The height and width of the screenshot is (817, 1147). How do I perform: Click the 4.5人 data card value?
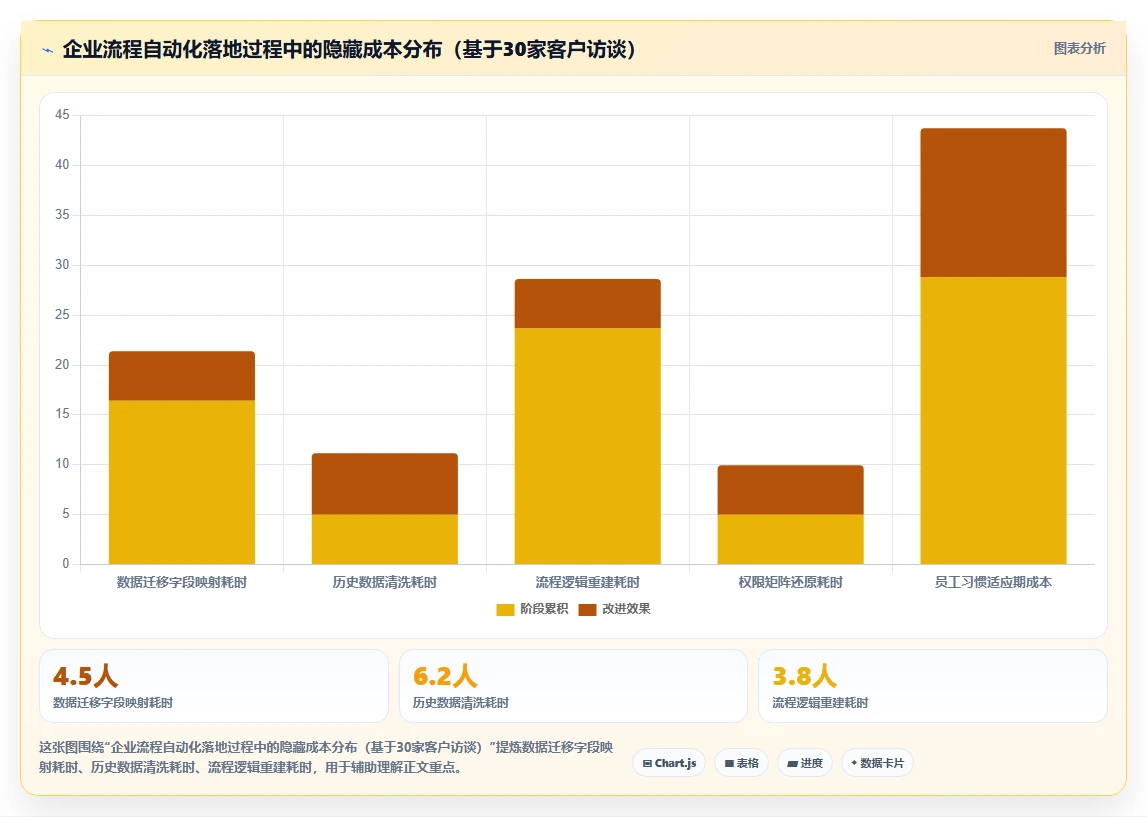click(86, 676)
